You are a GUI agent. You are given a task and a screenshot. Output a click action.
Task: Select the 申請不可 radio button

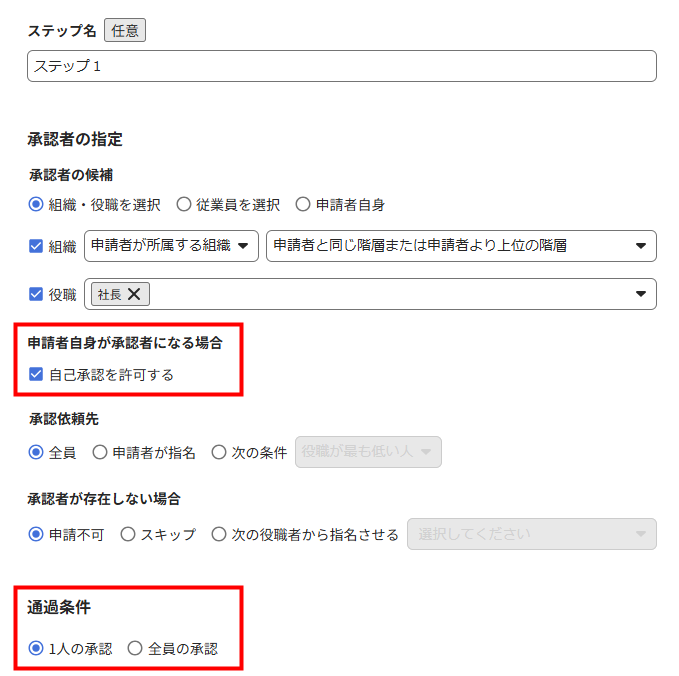pos(36,534)
